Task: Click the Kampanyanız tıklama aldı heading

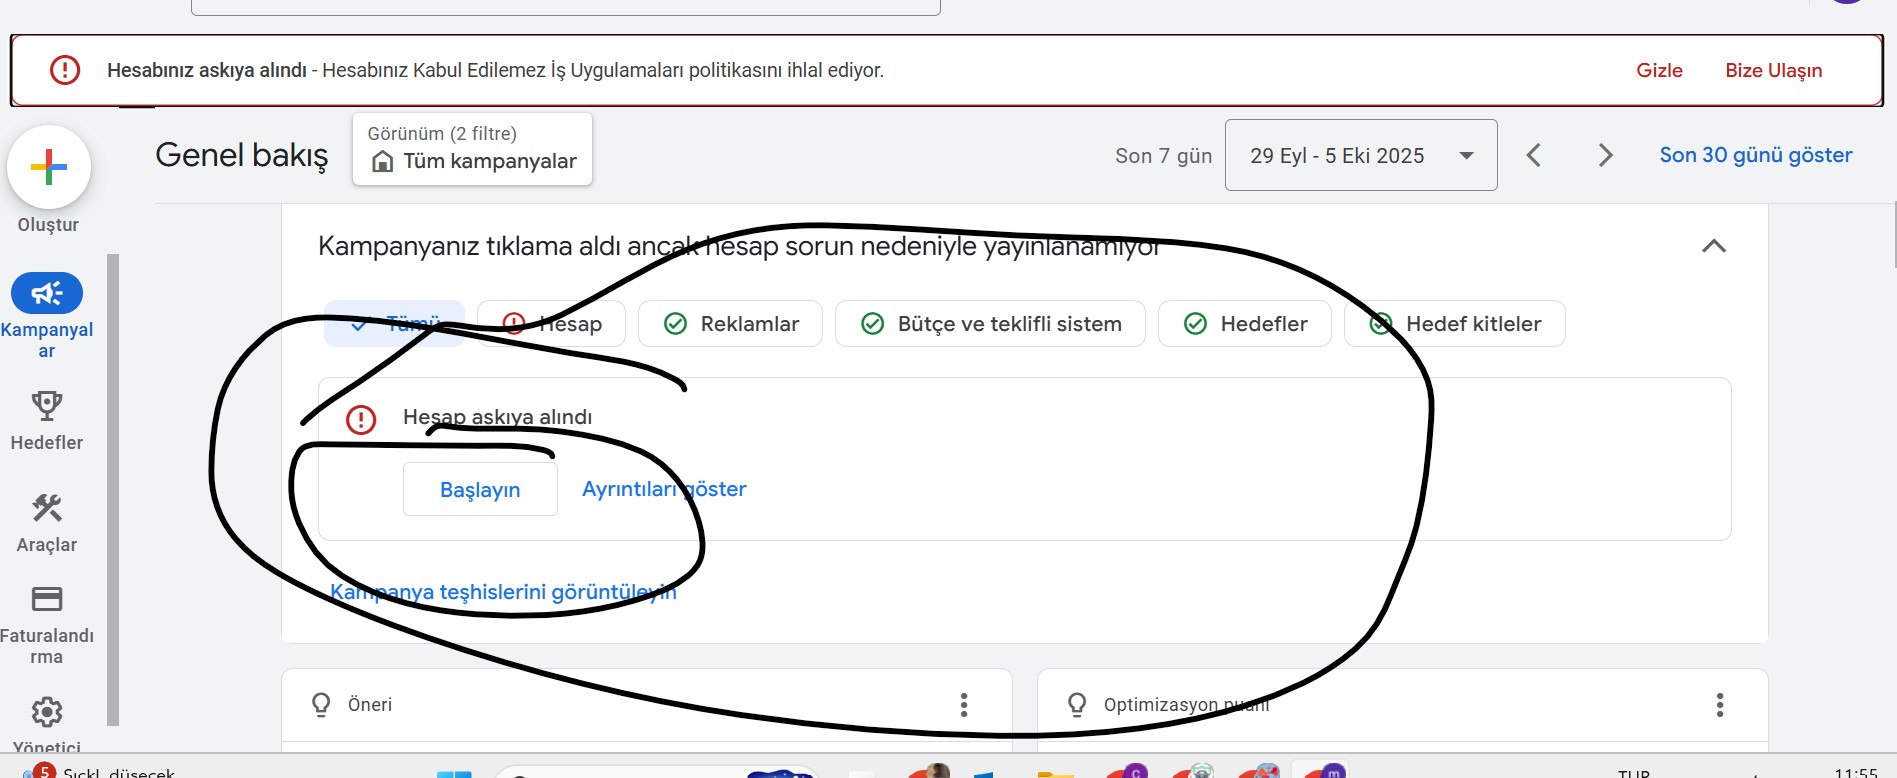Action: 739,246
